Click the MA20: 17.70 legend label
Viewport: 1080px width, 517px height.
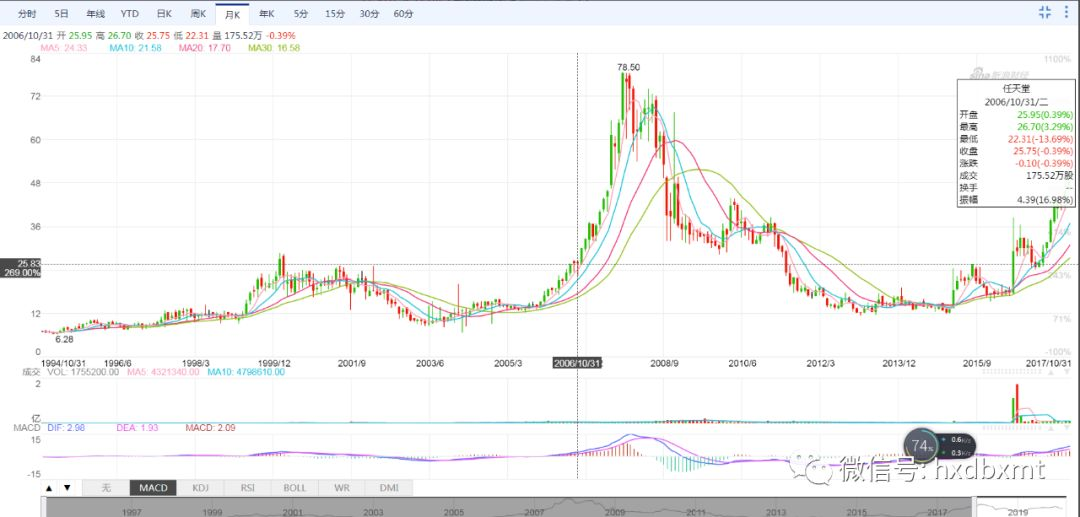click(205, 48)
